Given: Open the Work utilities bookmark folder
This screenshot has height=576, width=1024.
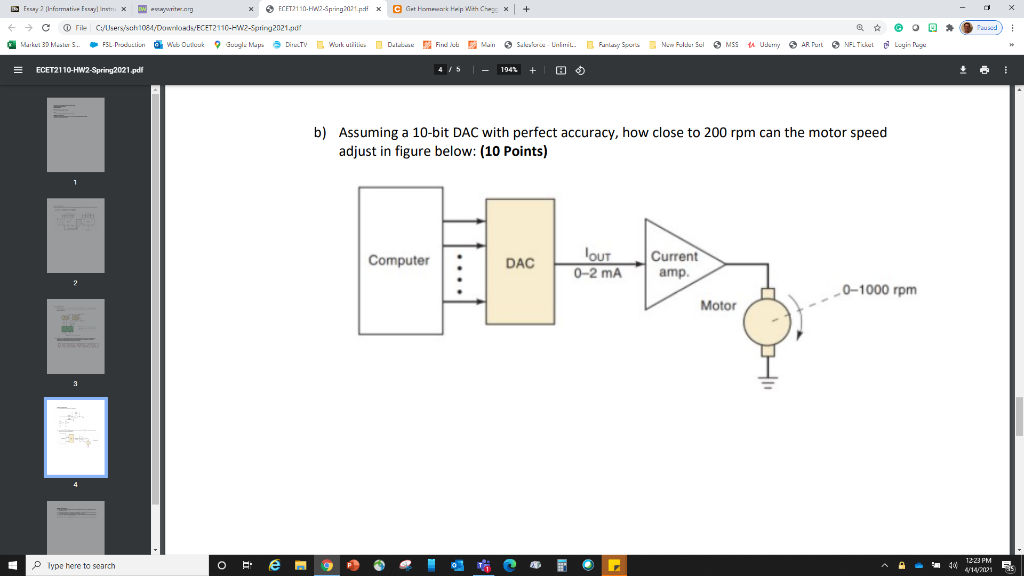Looking at the screenshot, I should [x=349, y=45].
